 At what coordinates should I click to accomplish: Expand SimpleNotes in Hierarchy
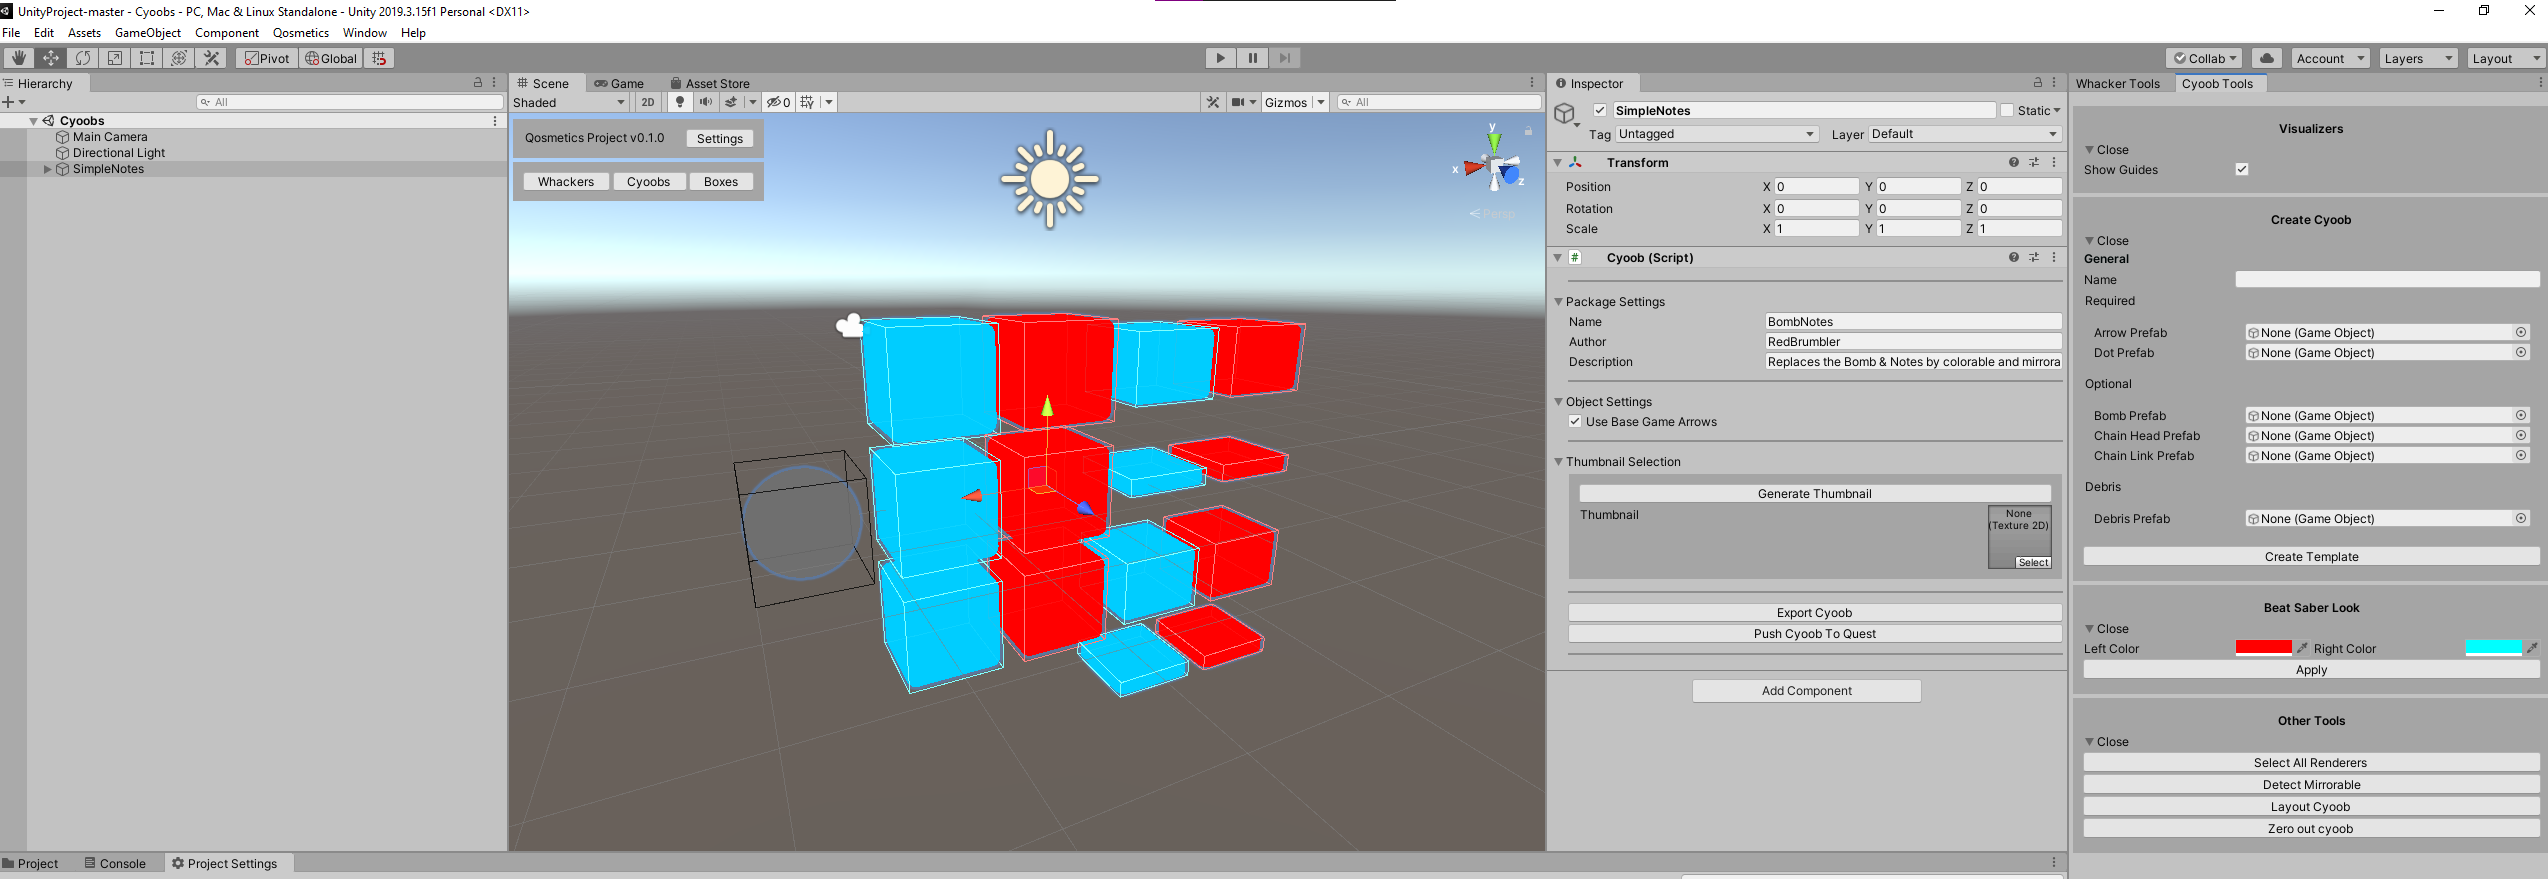click(x=47, y=169)
